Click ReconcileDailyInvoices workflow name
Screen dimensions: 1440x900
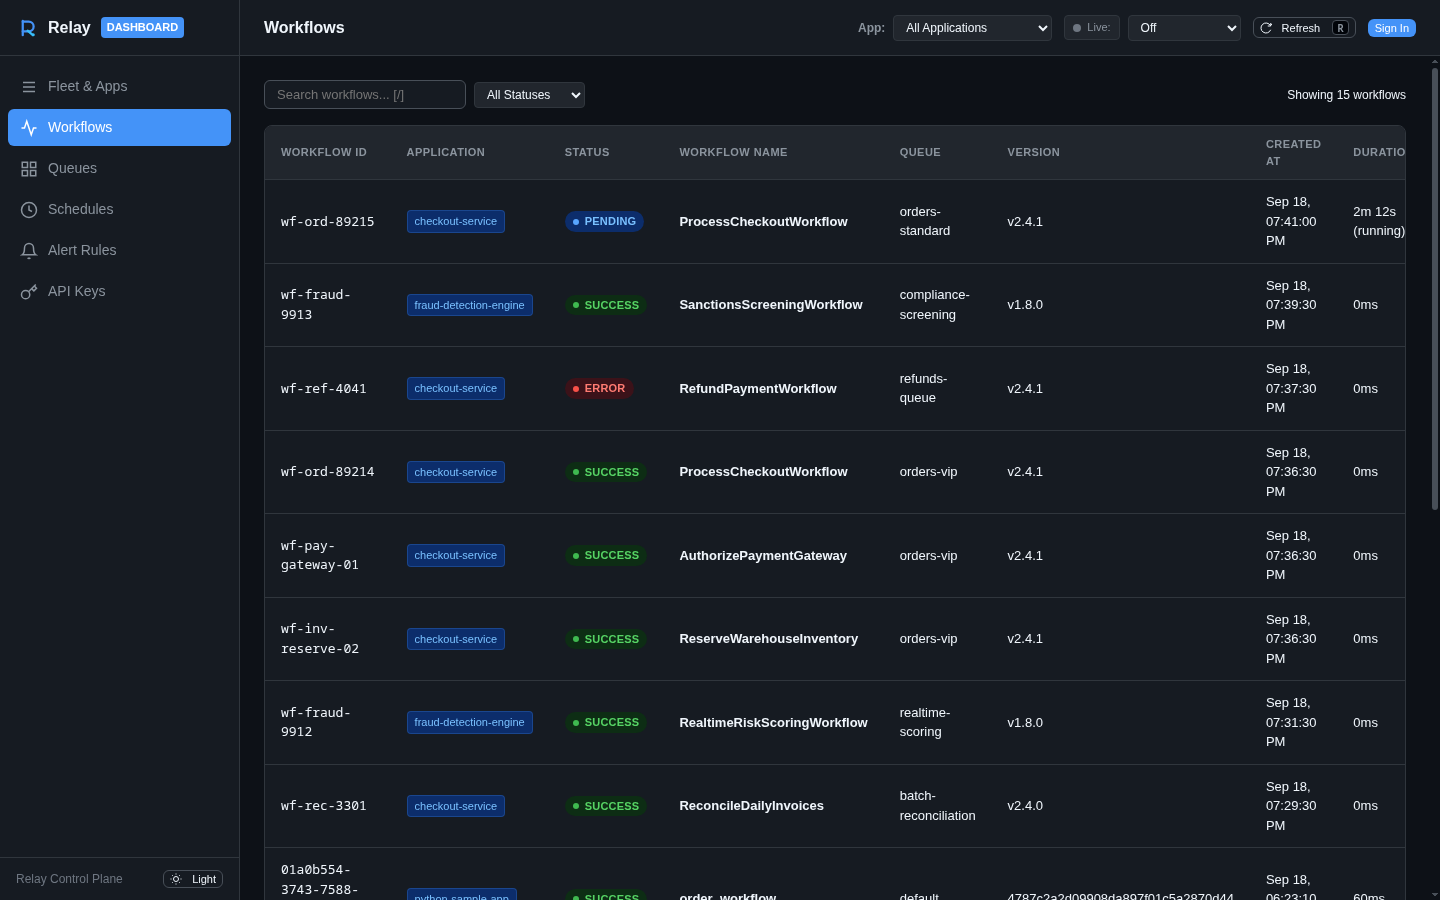click(x=752, y=805)
